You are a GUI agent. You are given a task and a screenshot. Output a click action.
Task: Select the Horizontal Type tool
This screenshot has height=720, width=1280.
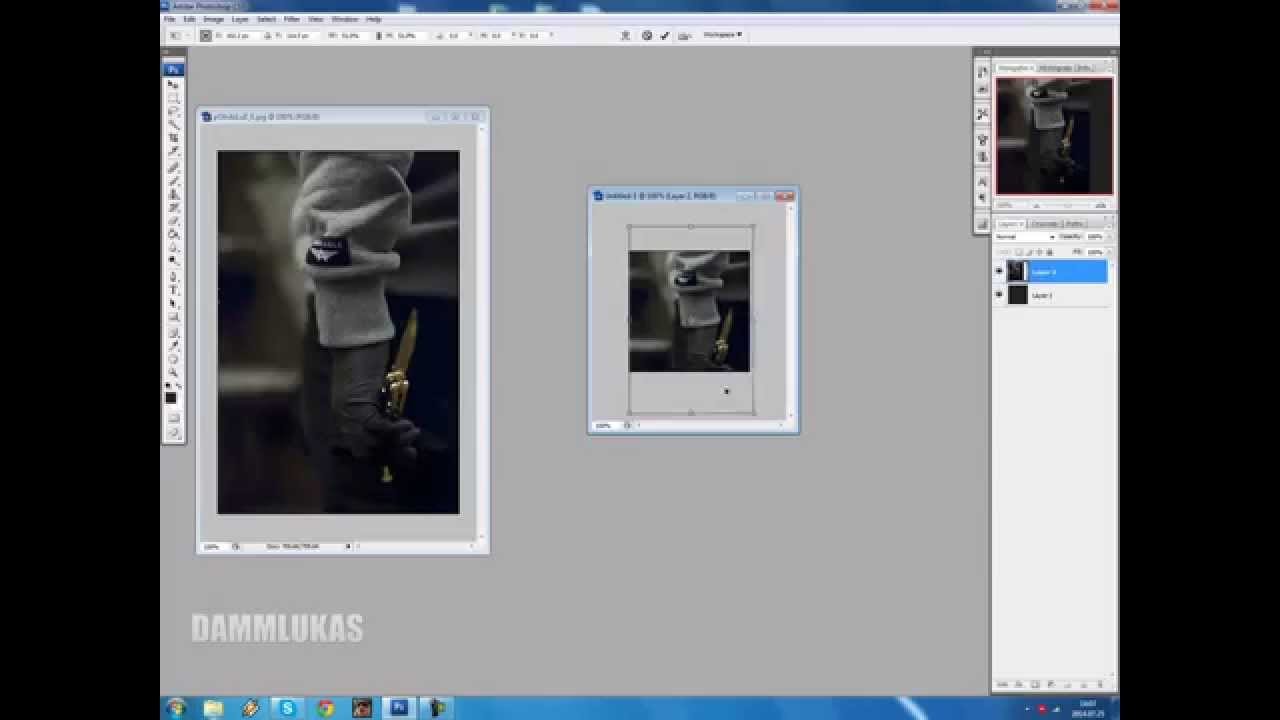click(x=173, y=289)
